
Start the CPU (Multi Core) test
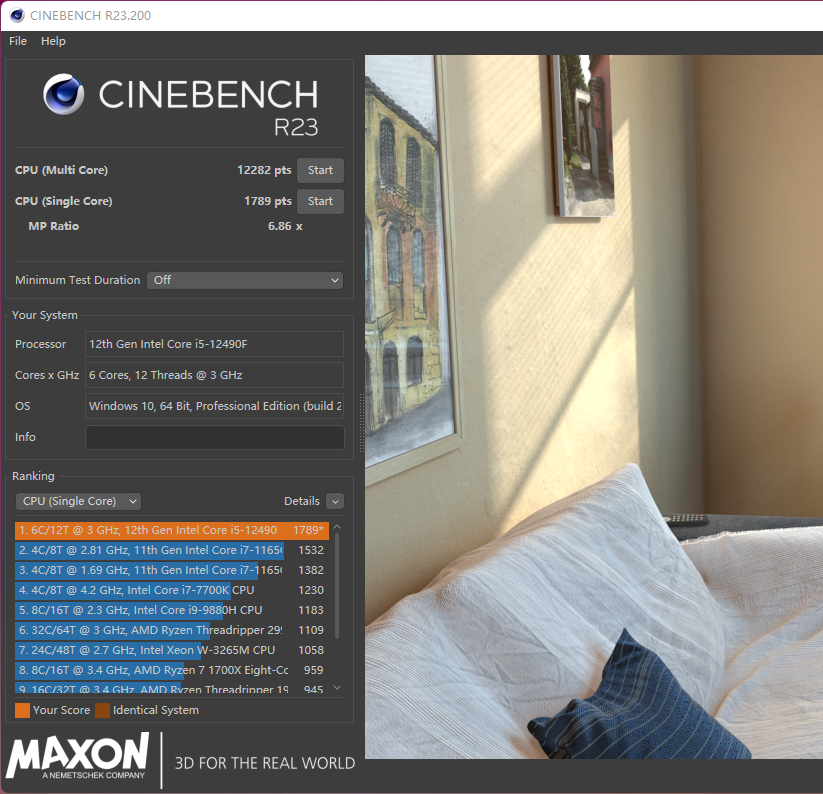(320, 170)
